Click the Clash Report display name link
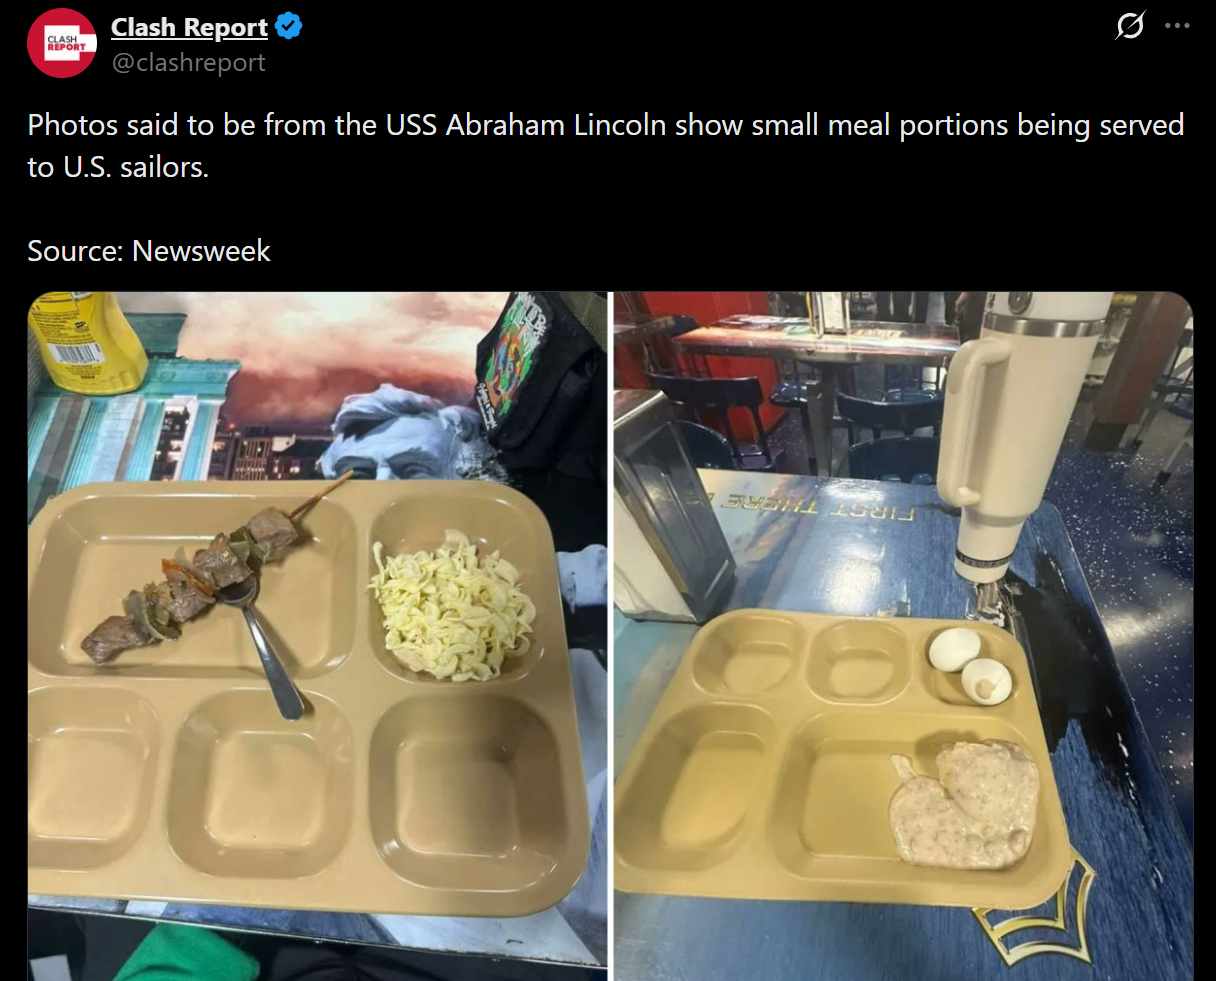Screen dimensions: 1216x981 190,28
